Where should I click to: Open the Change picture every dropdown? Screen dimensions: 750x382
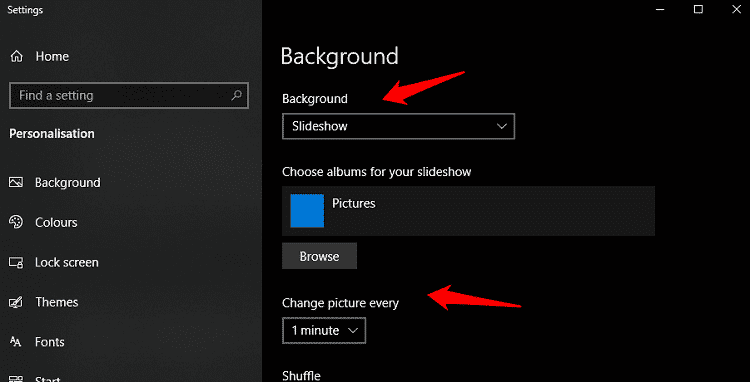(324, 330)
